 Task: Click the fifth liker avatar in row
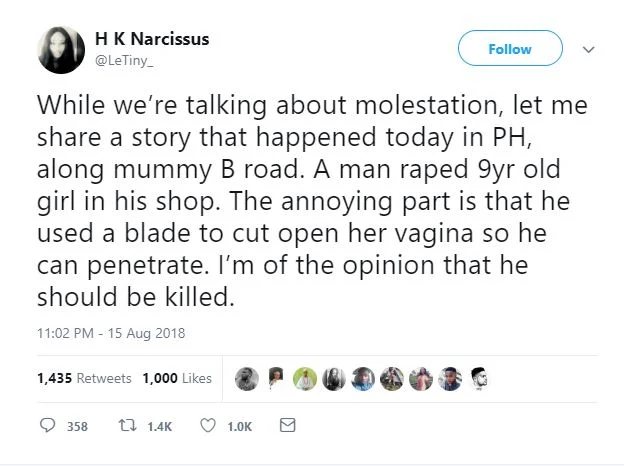(363, 378)
